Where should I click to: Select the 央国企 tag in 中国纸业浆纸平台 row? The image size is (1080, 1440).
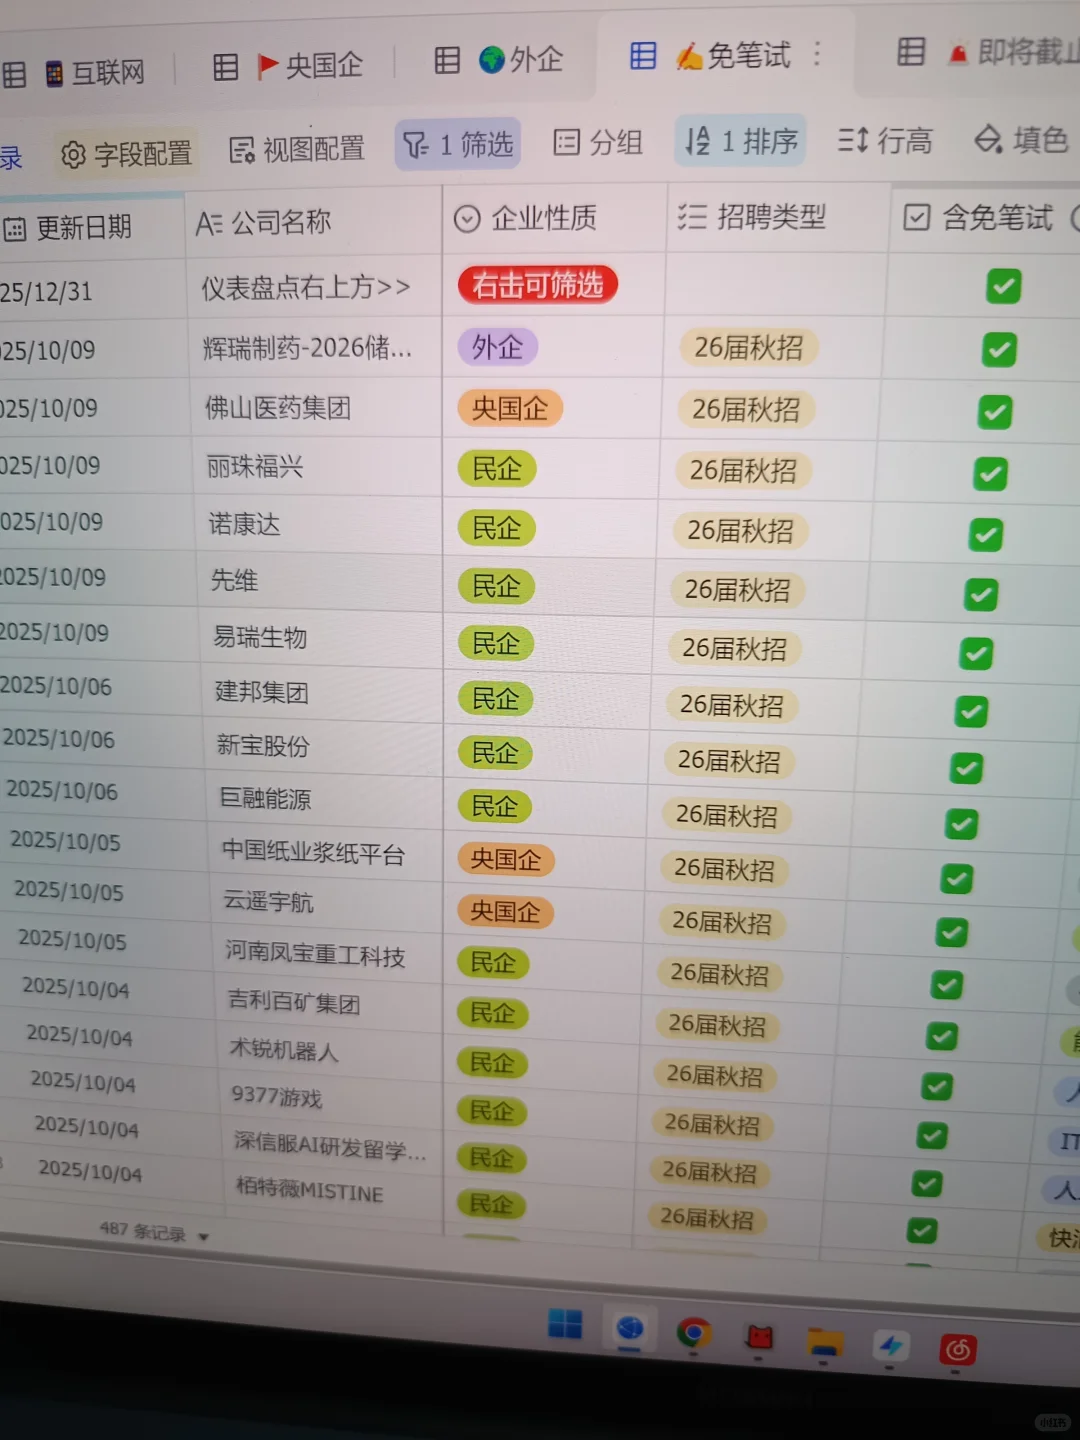point(506,860)
